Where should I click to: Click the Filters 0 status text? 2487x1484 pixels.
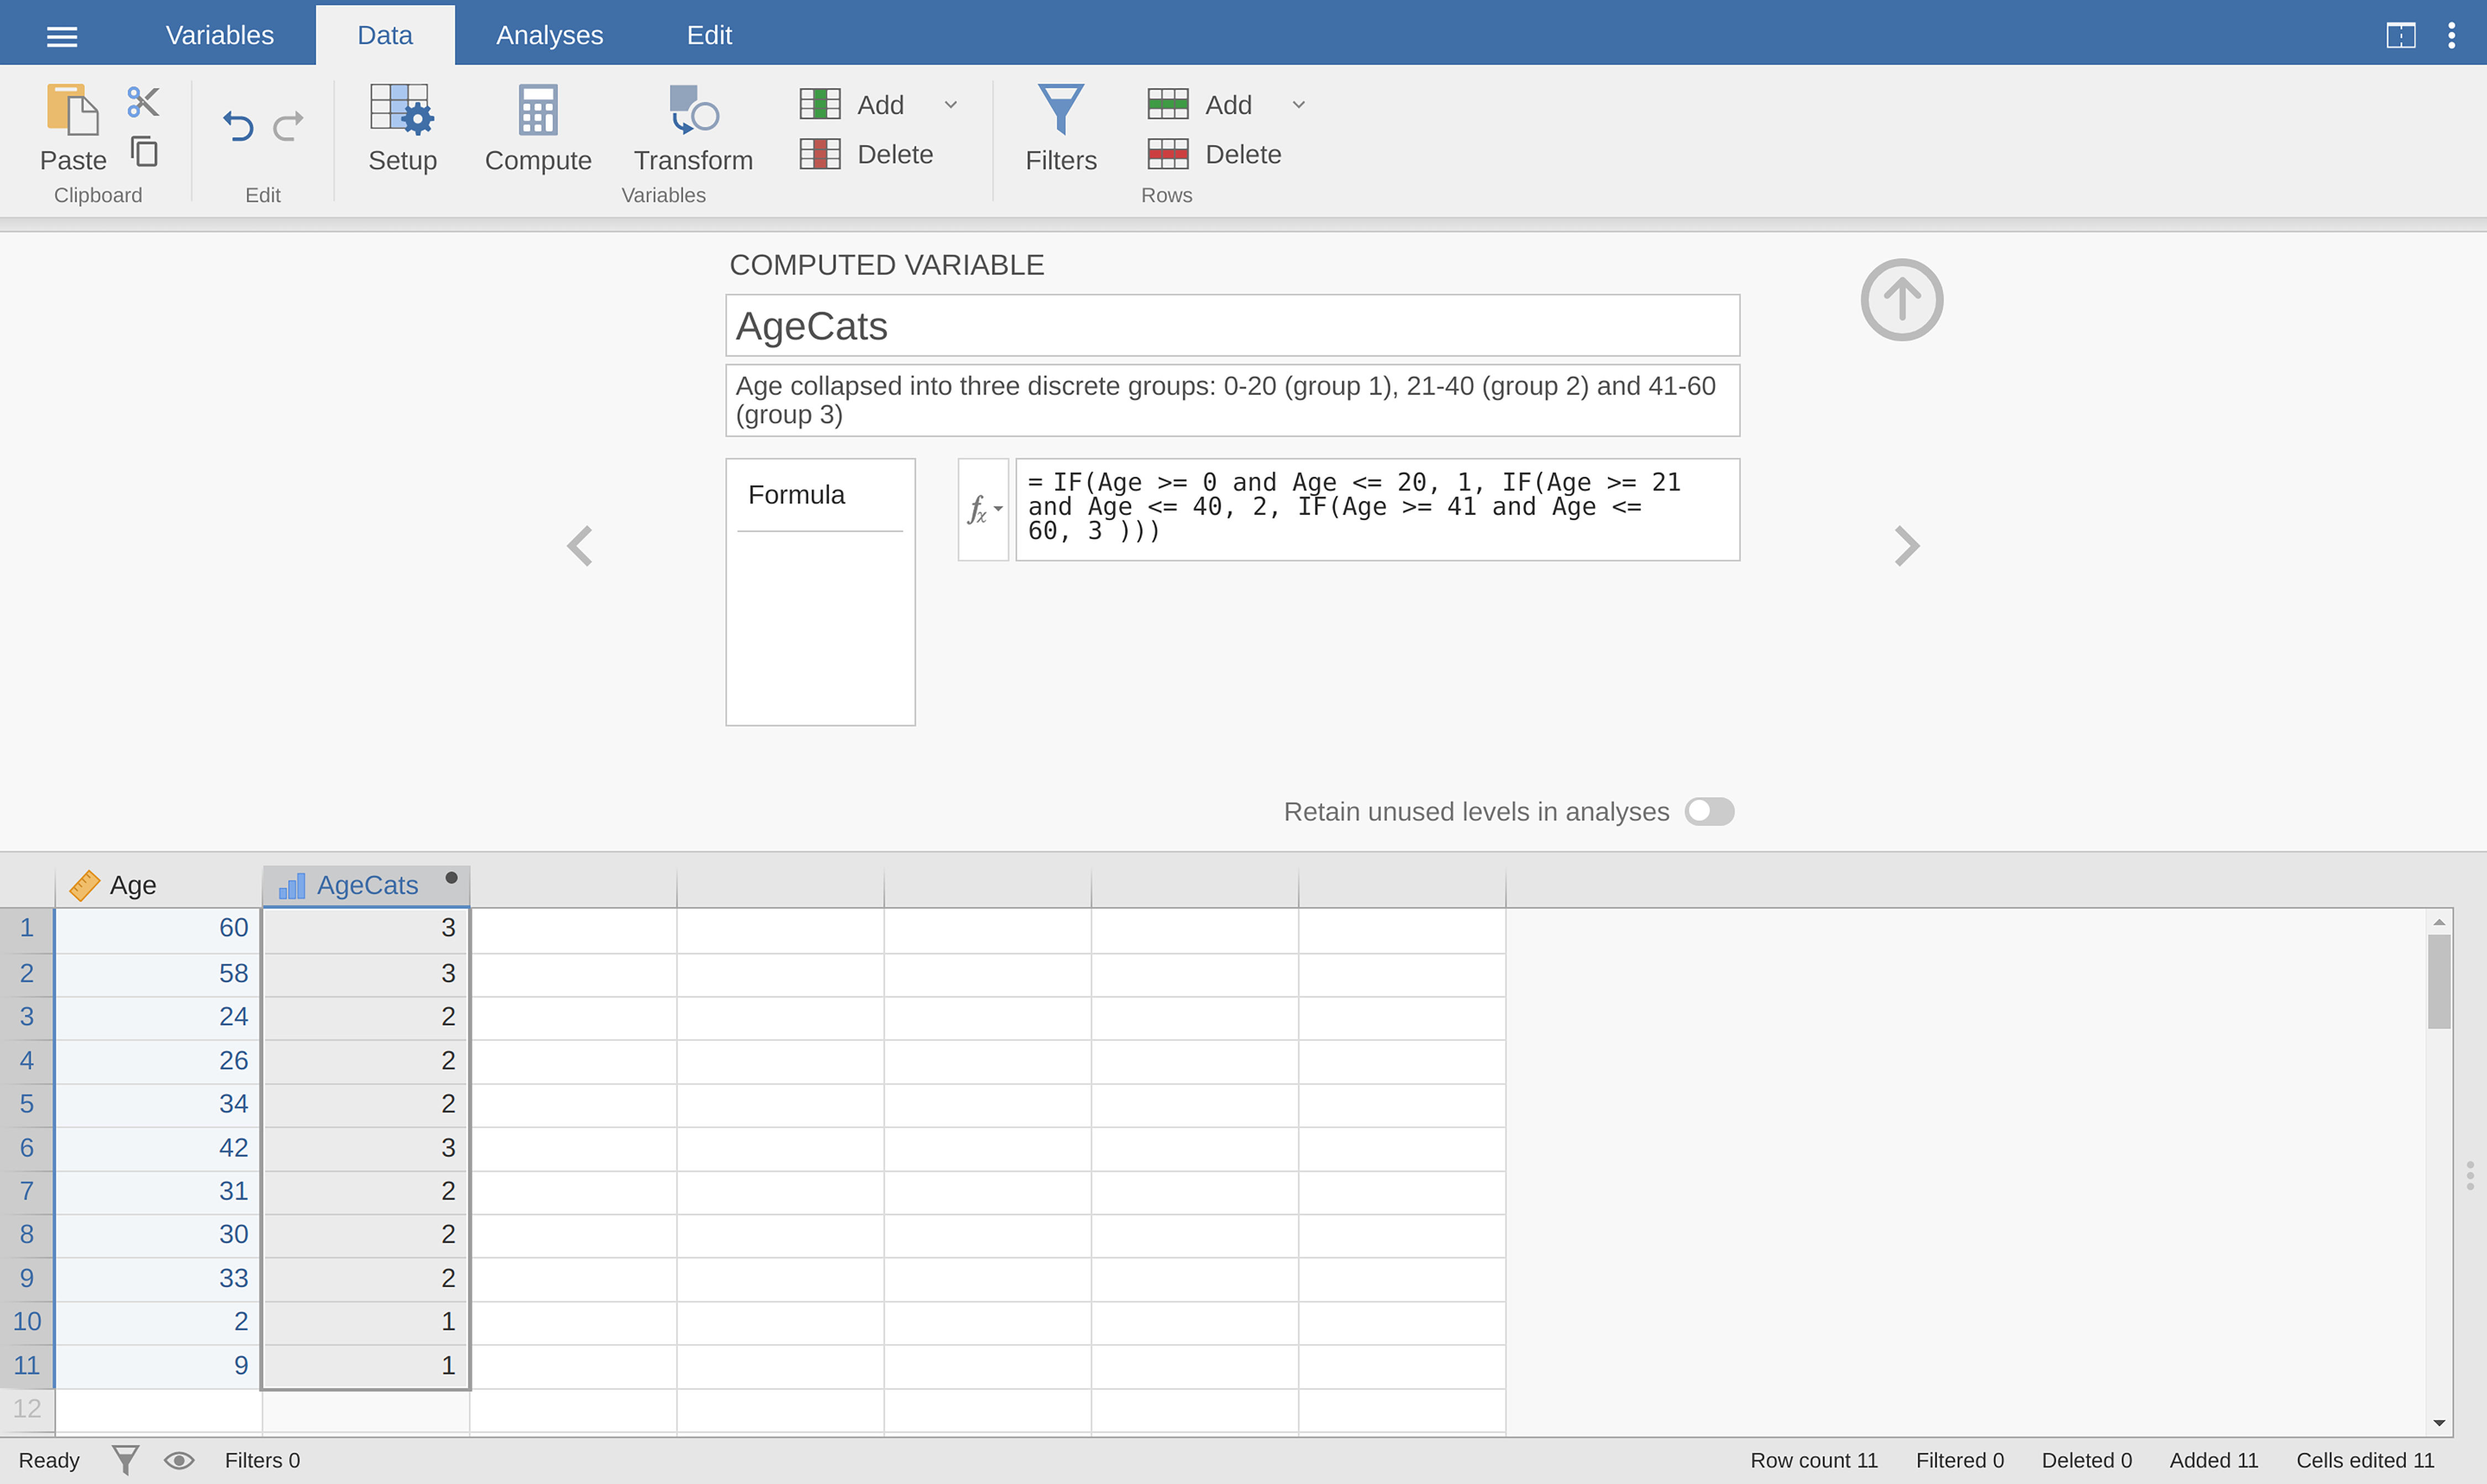coord(262,1460)
